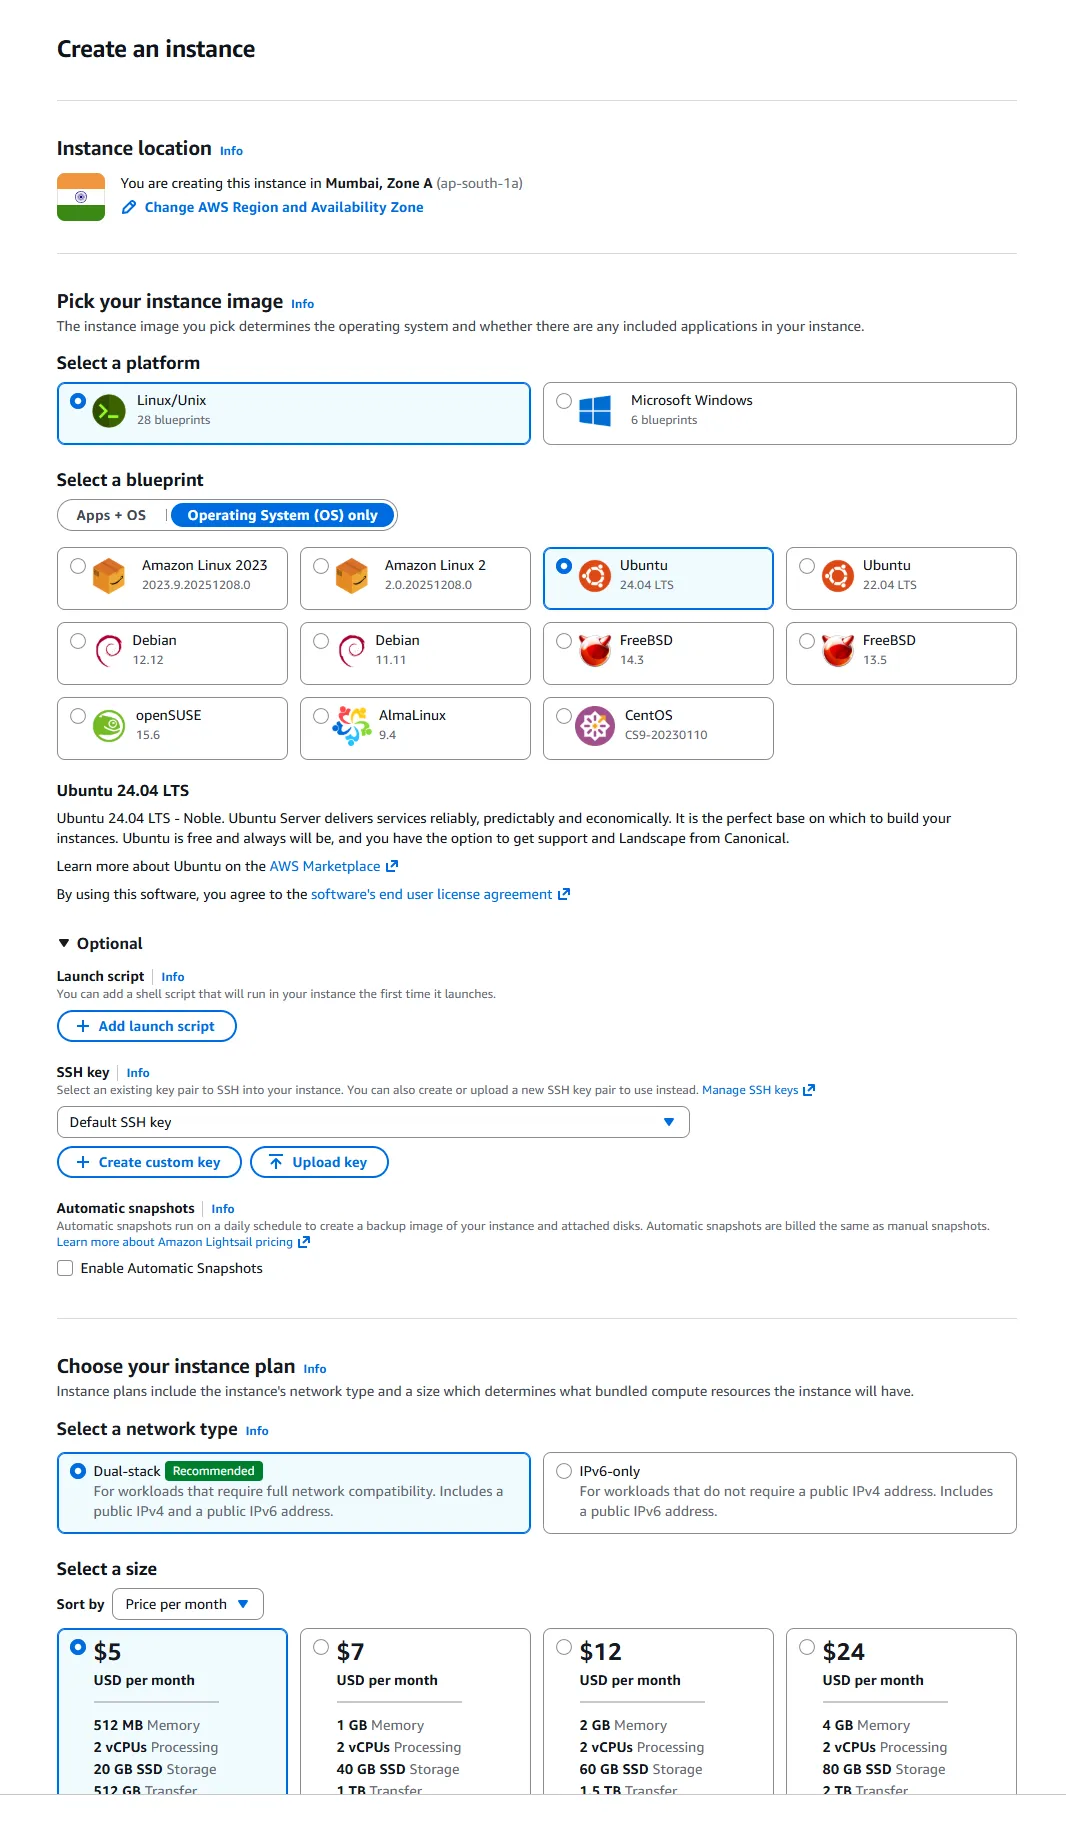
Task: Open the Default SSH key dropdown
Action: click(x=669, y=1122)
